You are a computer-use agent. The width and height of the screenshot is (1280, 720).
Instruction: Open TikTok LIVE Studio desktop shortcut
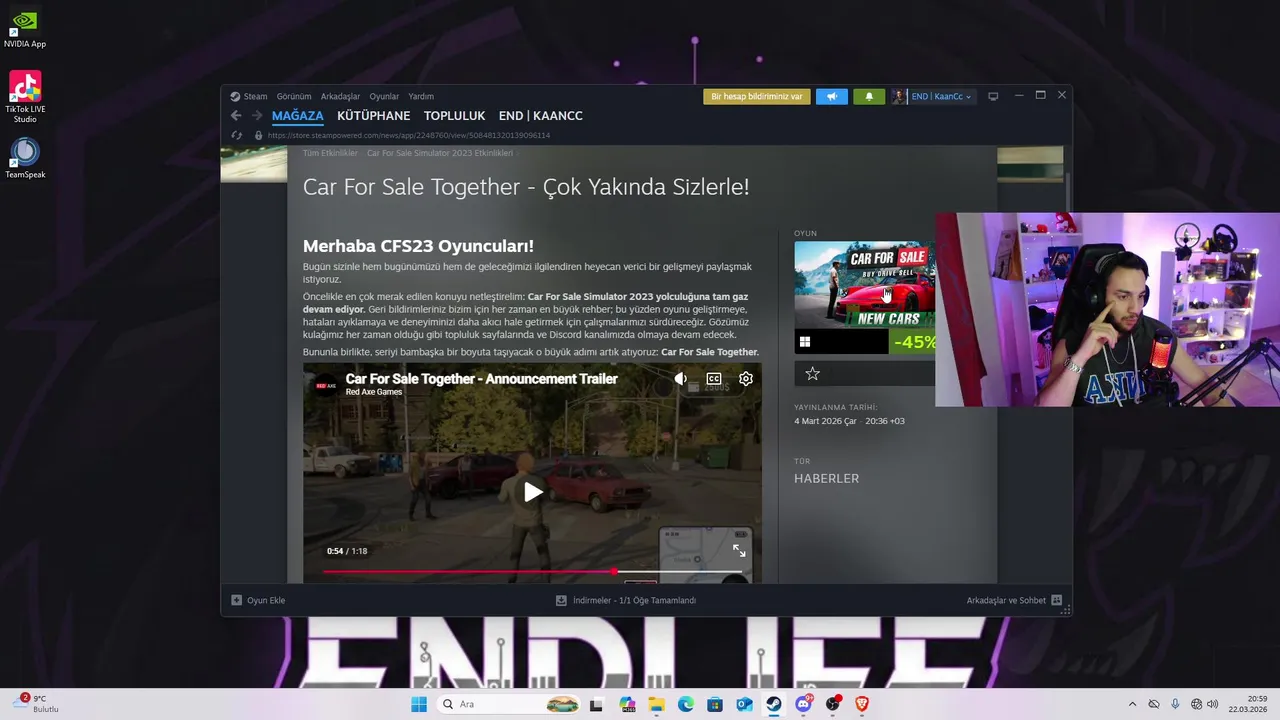pos(25,97)
